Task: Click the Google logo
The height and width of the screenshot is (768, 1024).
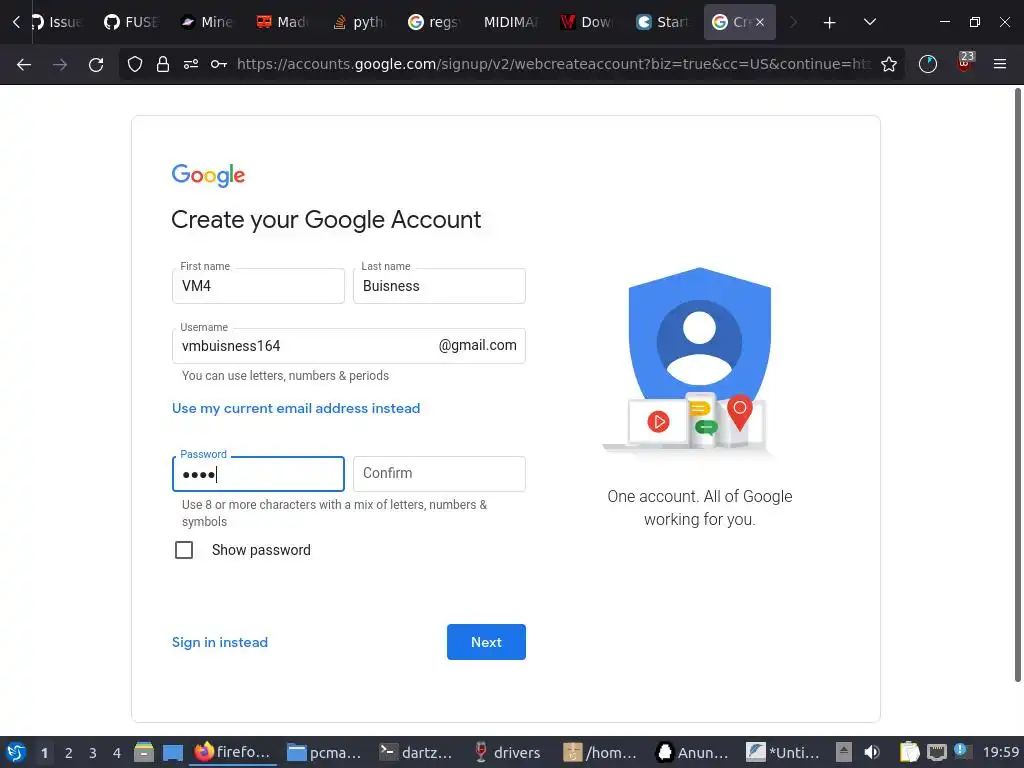Action: coord(208,175)
